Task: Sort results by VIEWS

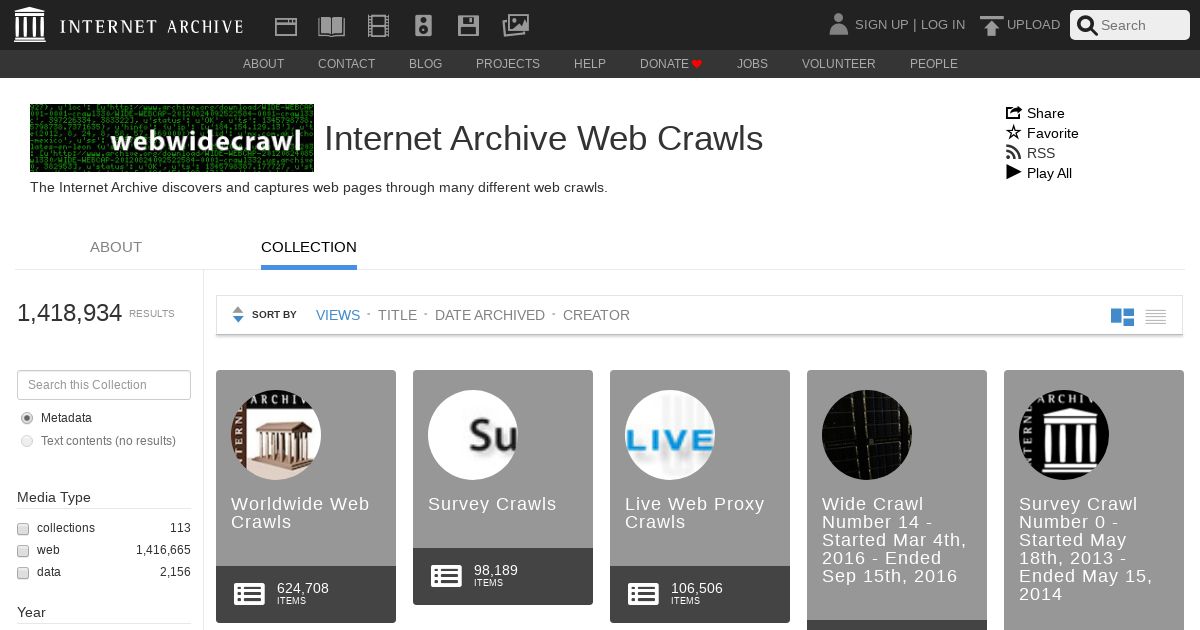Action: (x=338, y=315)
